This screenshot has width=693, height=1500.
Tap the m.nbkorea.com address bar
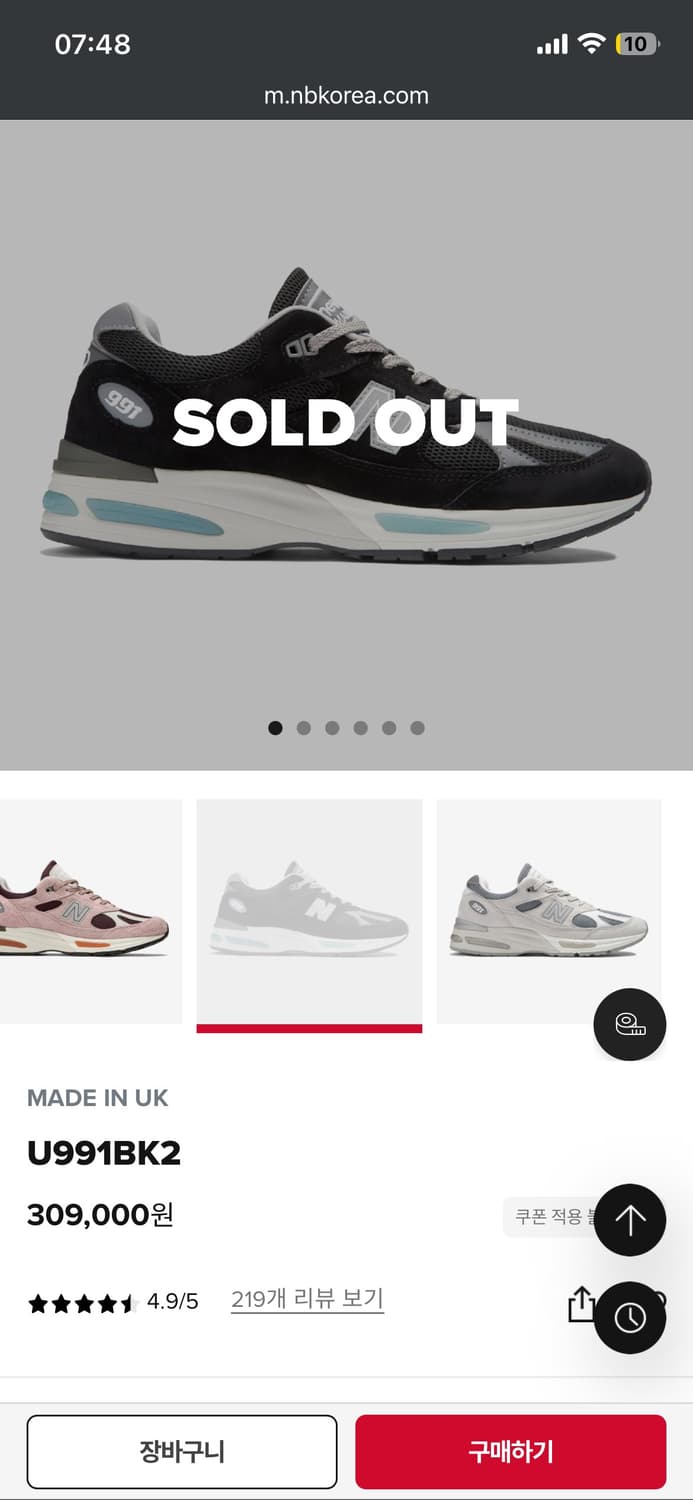(x=346, y=96)
